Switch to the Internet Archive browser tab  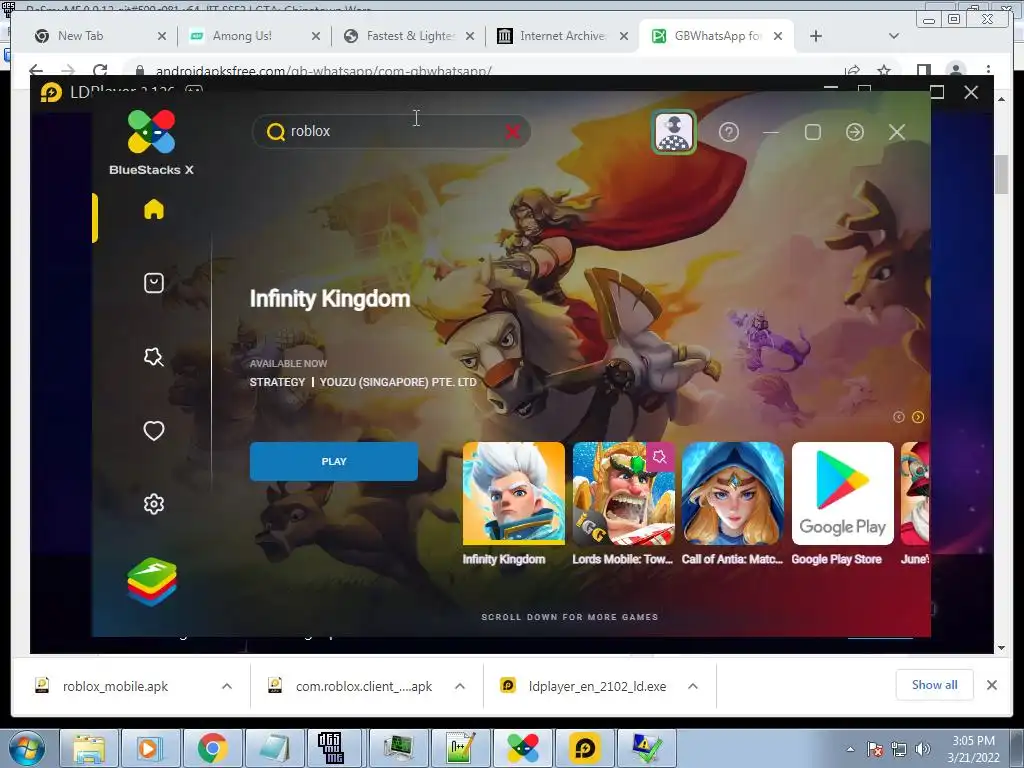click(563, 36)
